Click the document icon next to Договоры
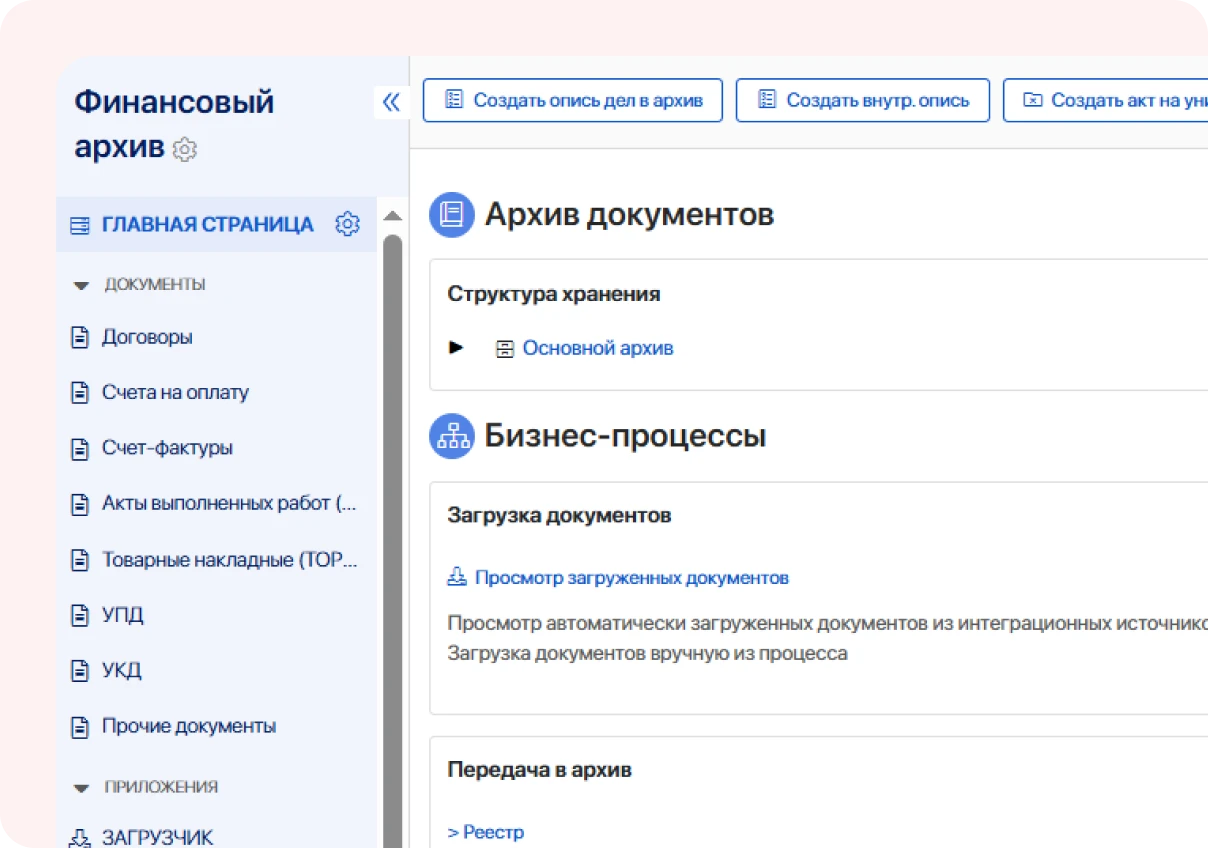 (81, 337)
